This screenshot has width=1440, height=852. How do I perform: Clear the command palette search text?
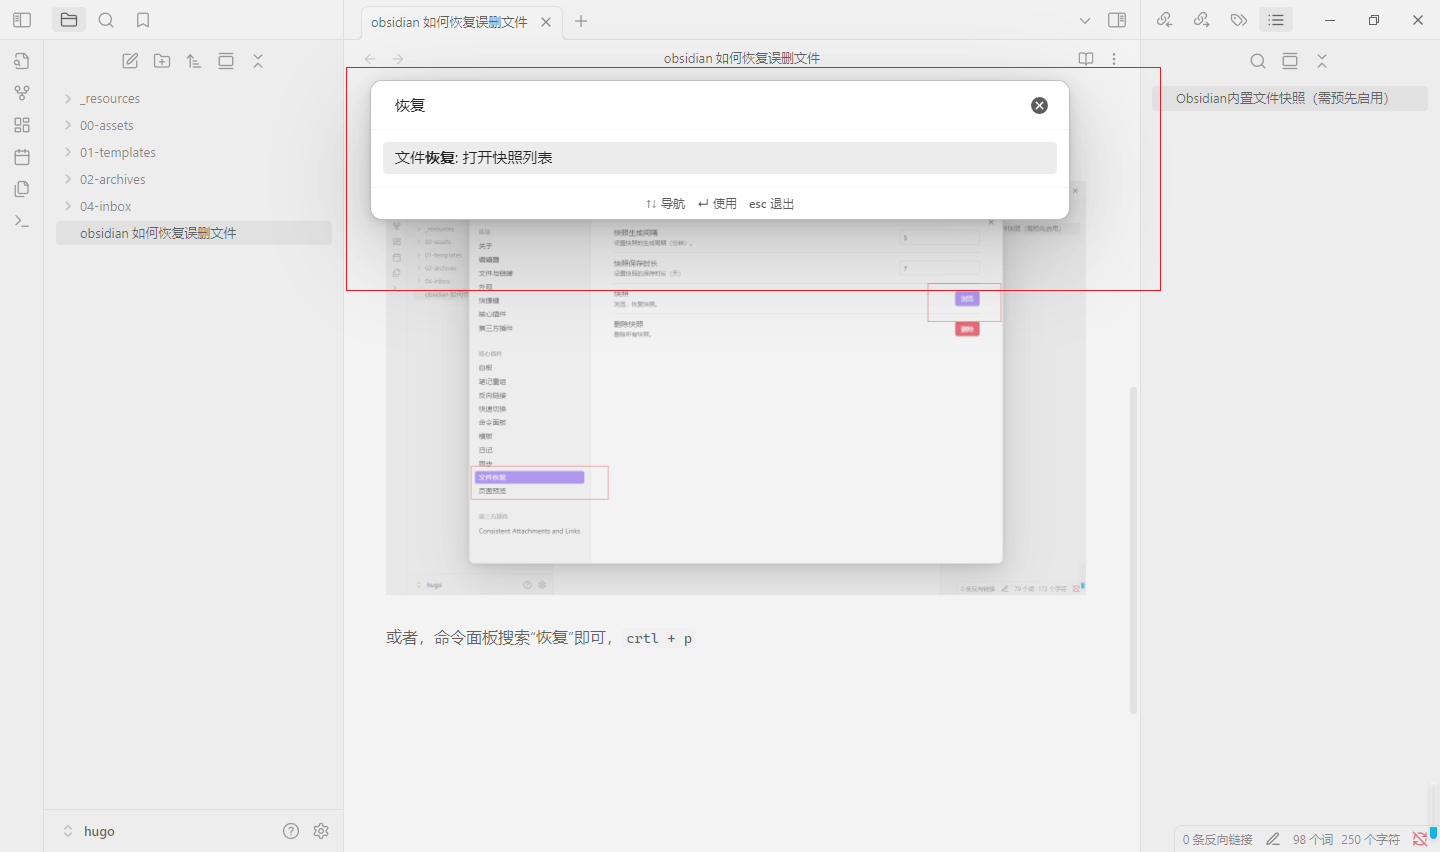[1040, 105]
